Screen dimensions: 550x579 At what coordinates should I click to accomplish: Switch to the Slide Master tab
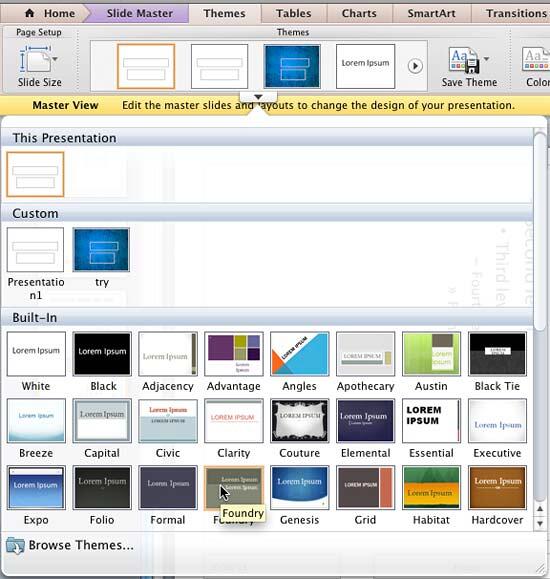140,13
